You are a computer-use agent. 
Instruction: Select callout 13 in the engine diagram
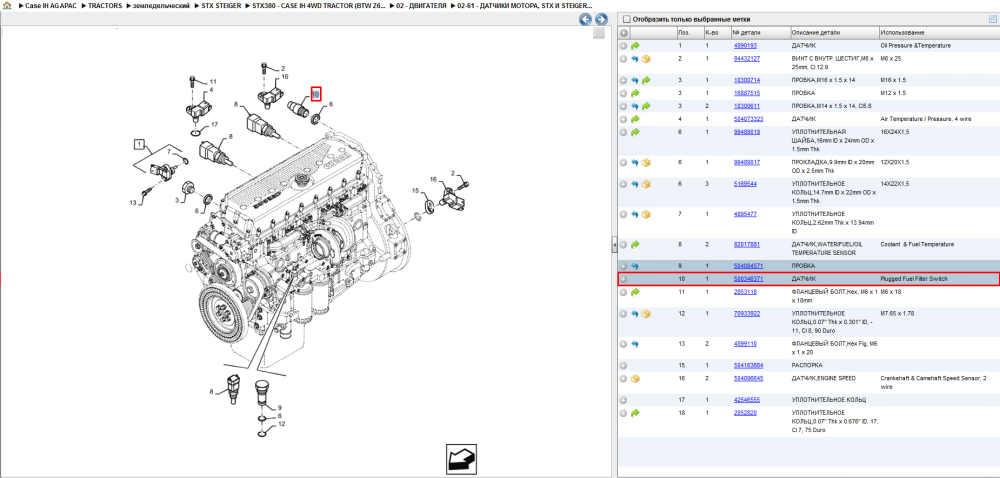(133, 203)
